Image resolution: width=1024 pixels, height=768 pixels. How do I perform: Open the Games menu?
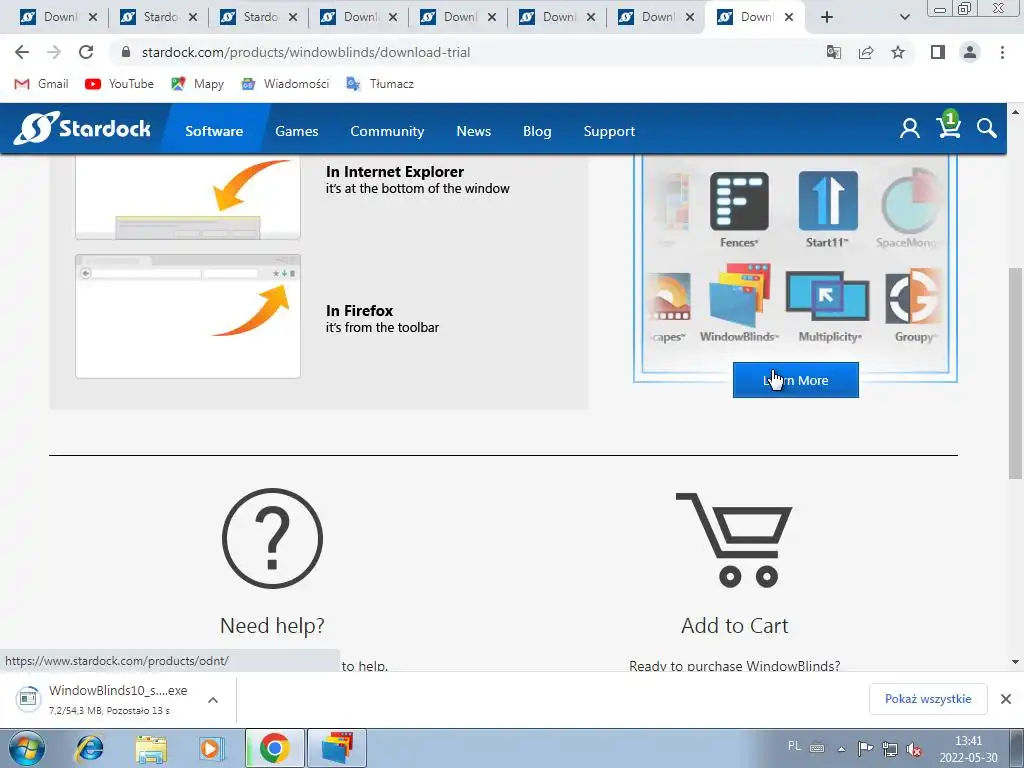[296, 131]
